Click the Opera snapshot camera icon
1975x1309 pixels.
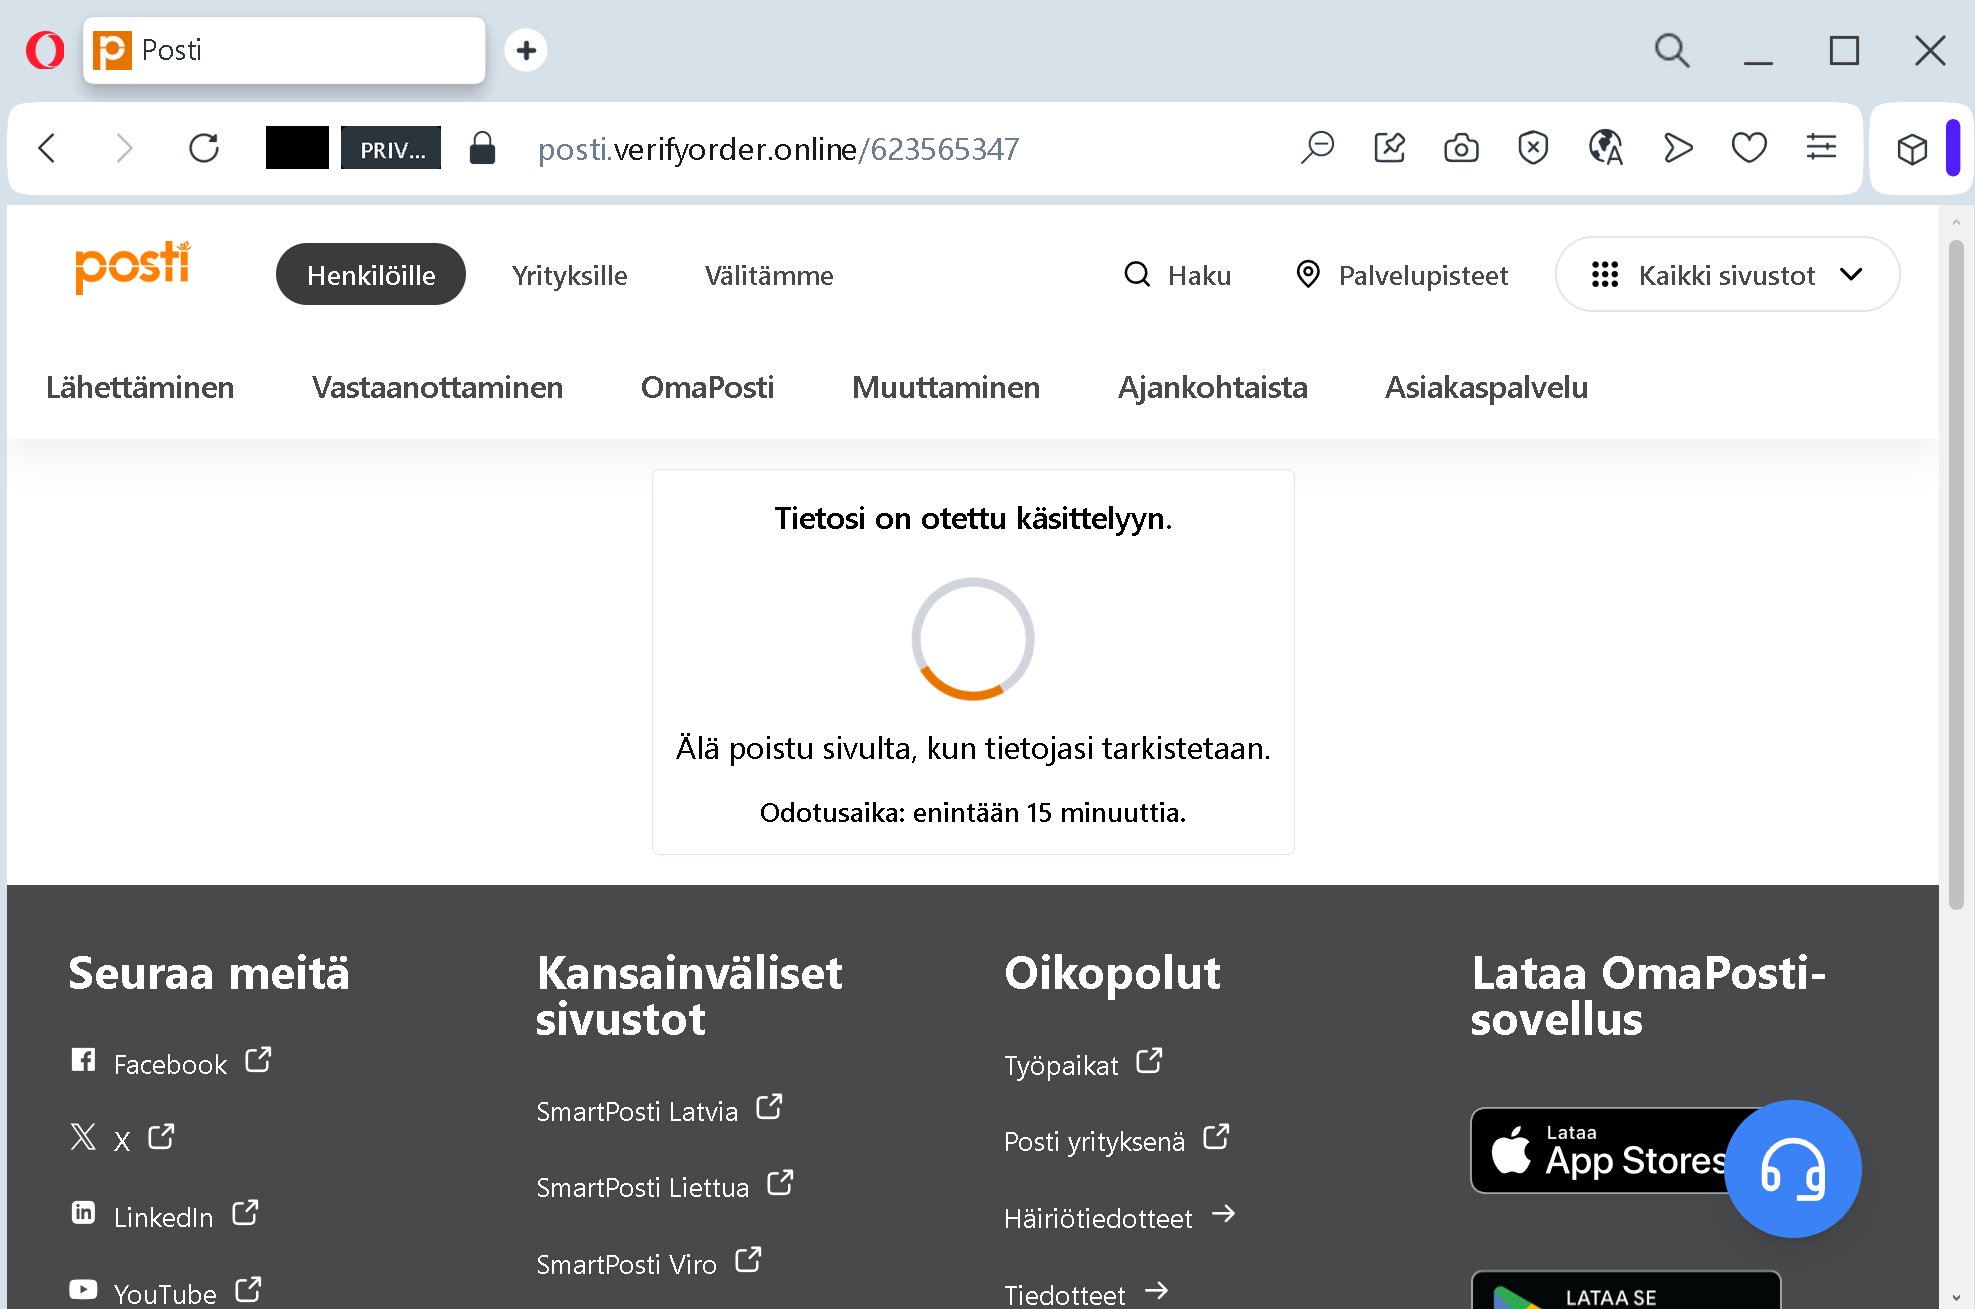pyautogui.click(x=1461, y=148)
